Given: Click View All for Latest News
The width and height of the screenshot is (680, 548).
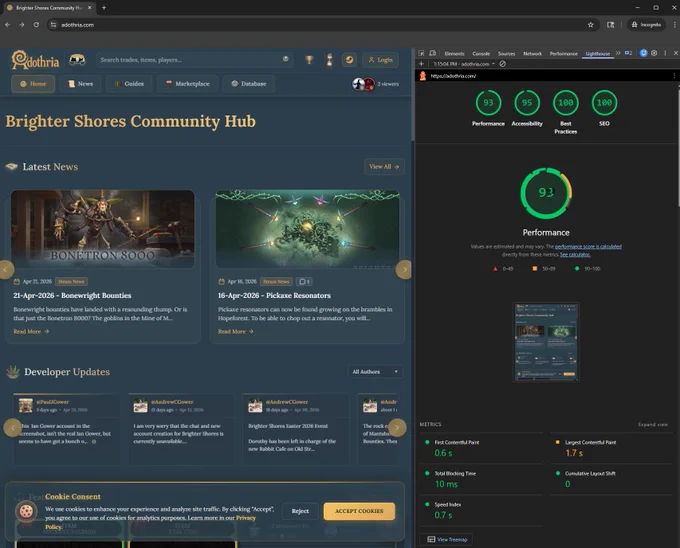Looking at the screenshot, I should point(384,166).
